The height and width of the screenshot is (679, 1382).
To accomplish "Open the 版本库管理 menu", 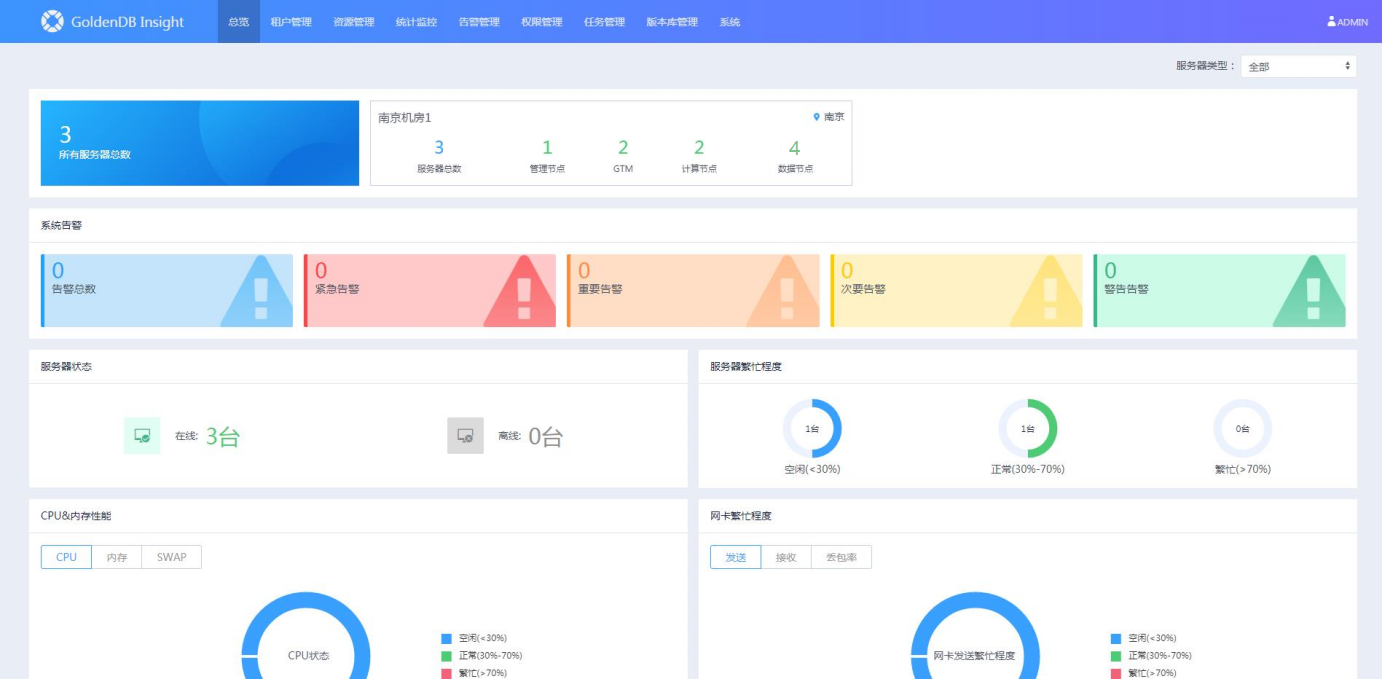I will 672,22.
